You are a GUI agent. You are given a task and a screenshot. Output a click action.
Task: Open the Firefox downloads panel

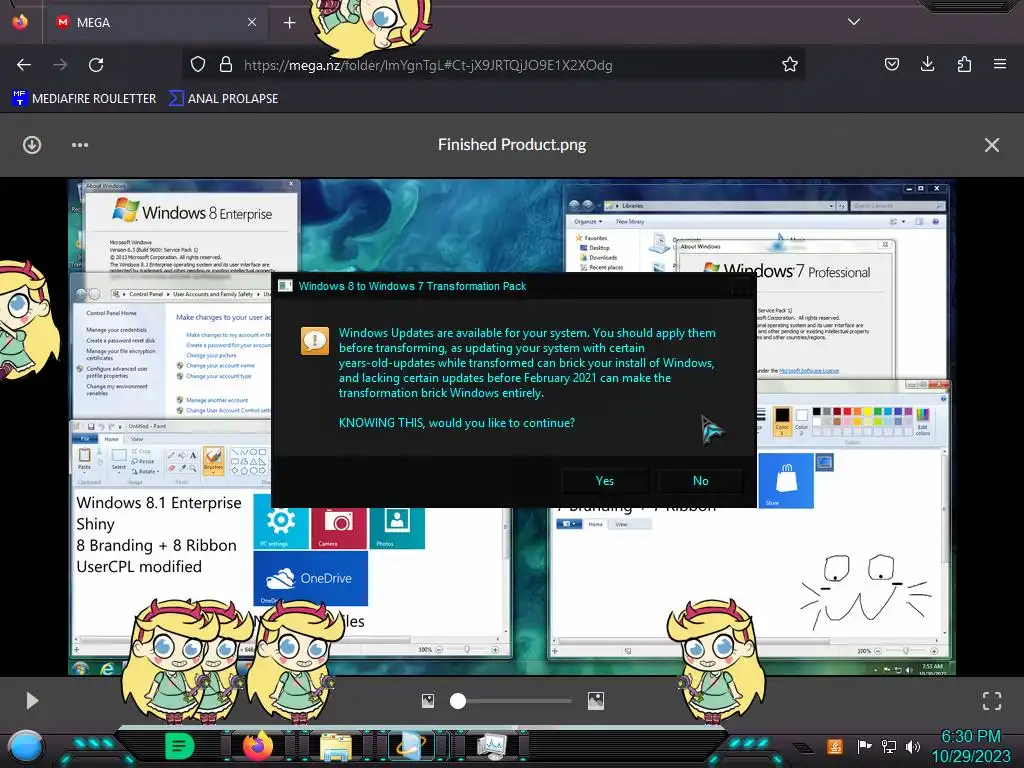click(x=927, y=64)
